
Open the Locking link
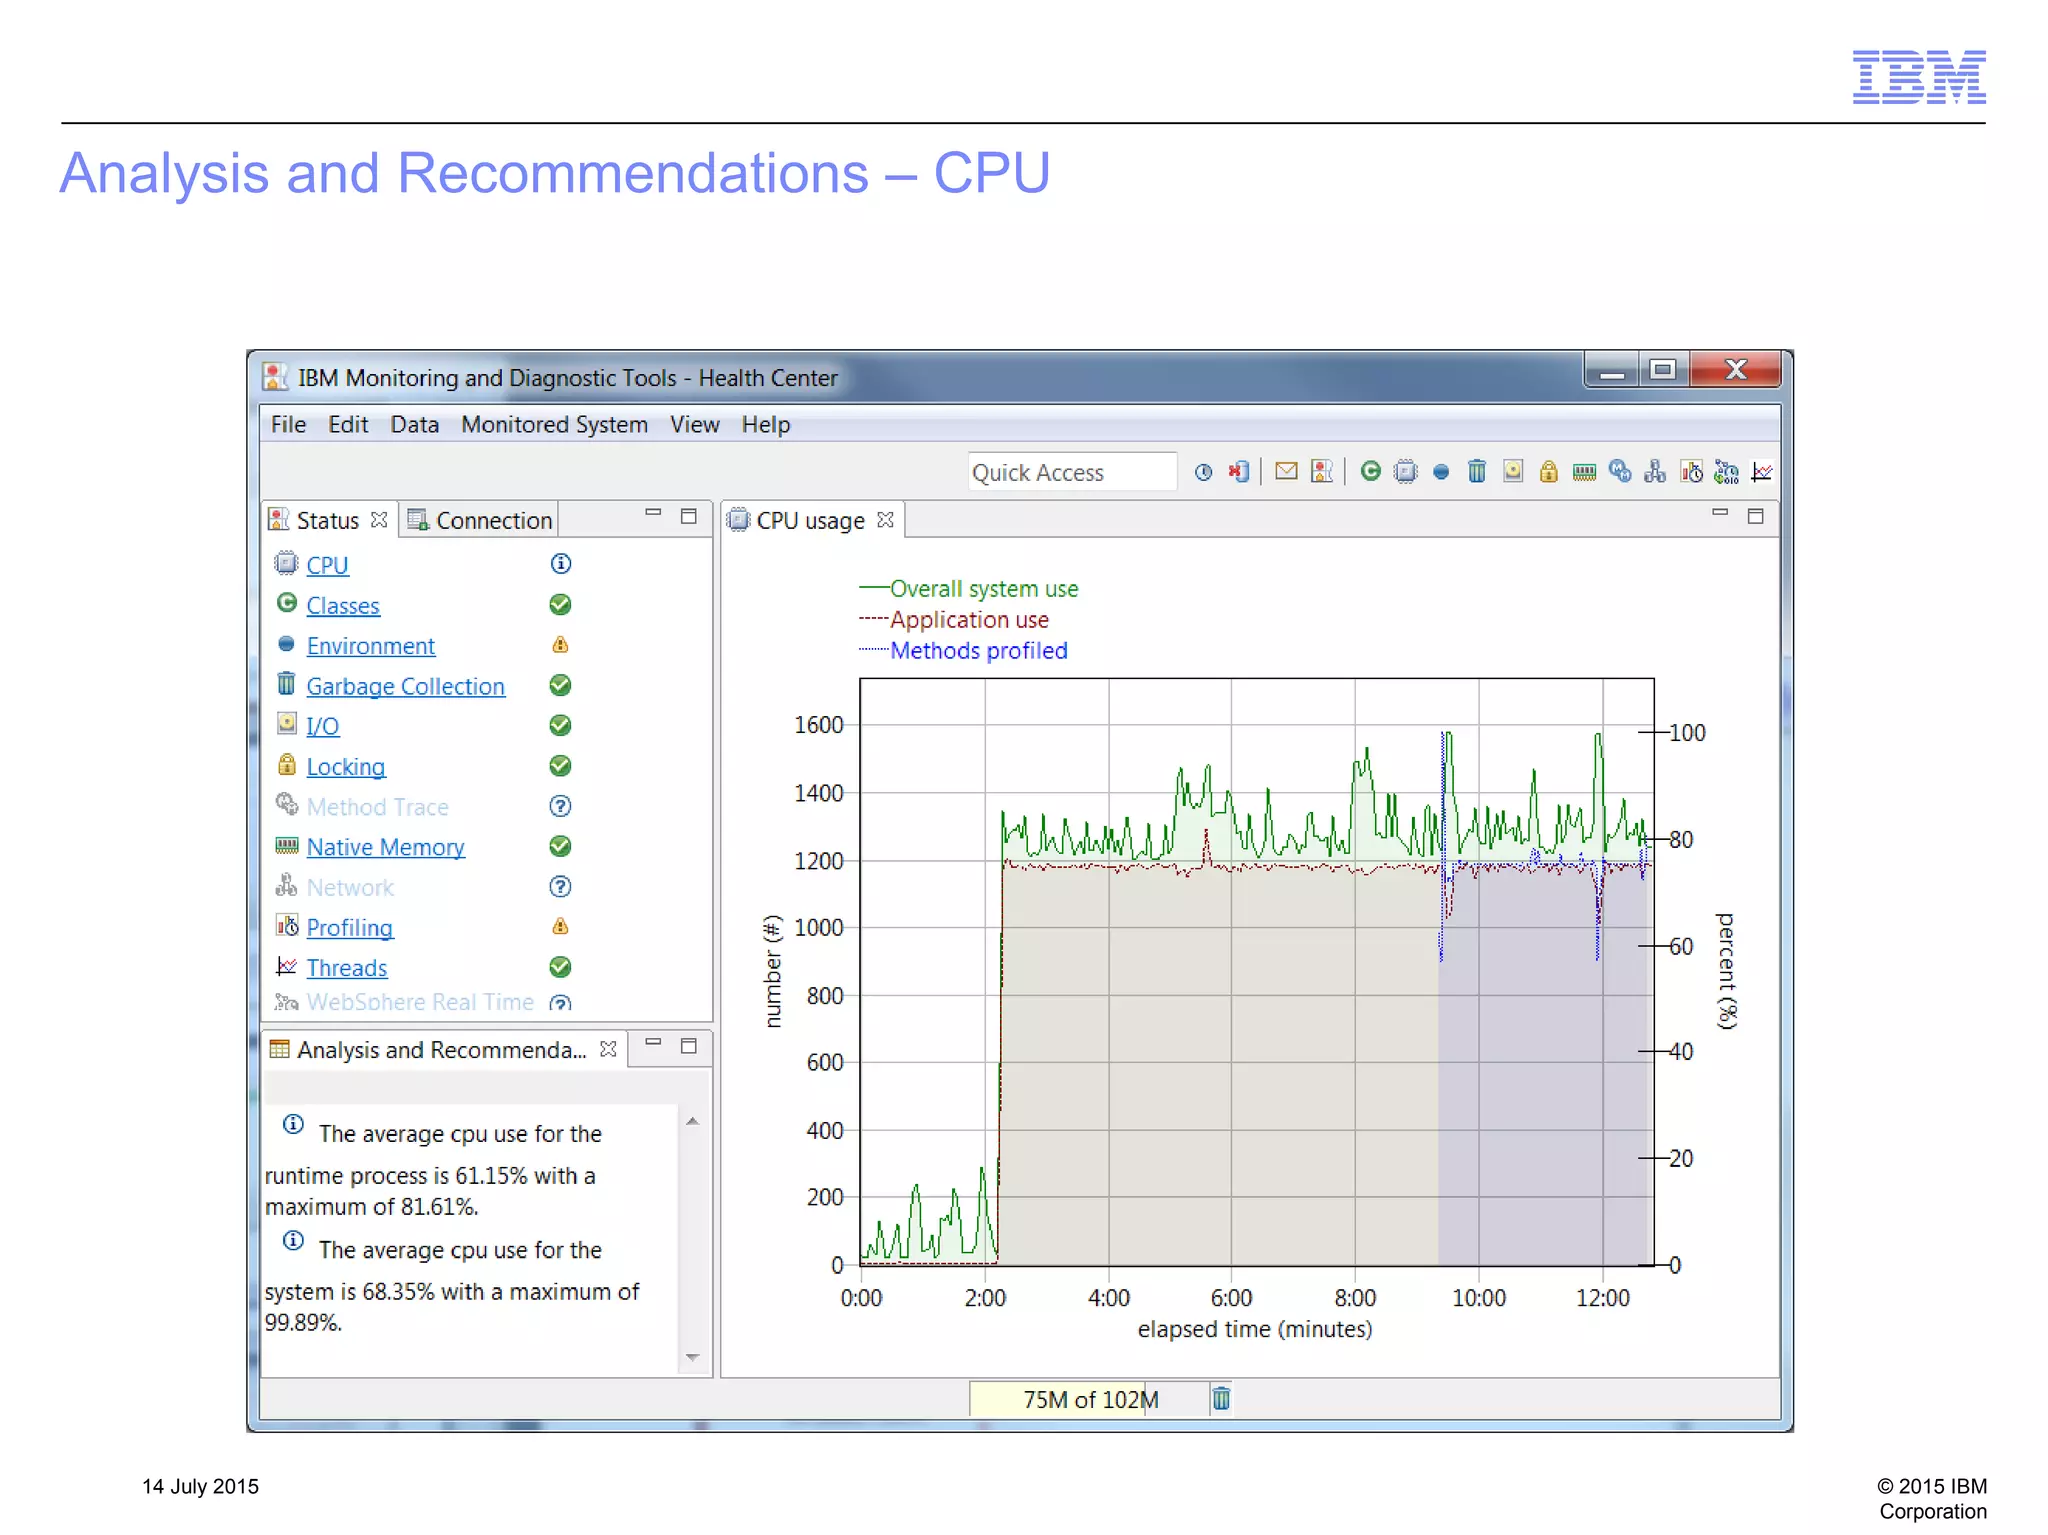346,767
